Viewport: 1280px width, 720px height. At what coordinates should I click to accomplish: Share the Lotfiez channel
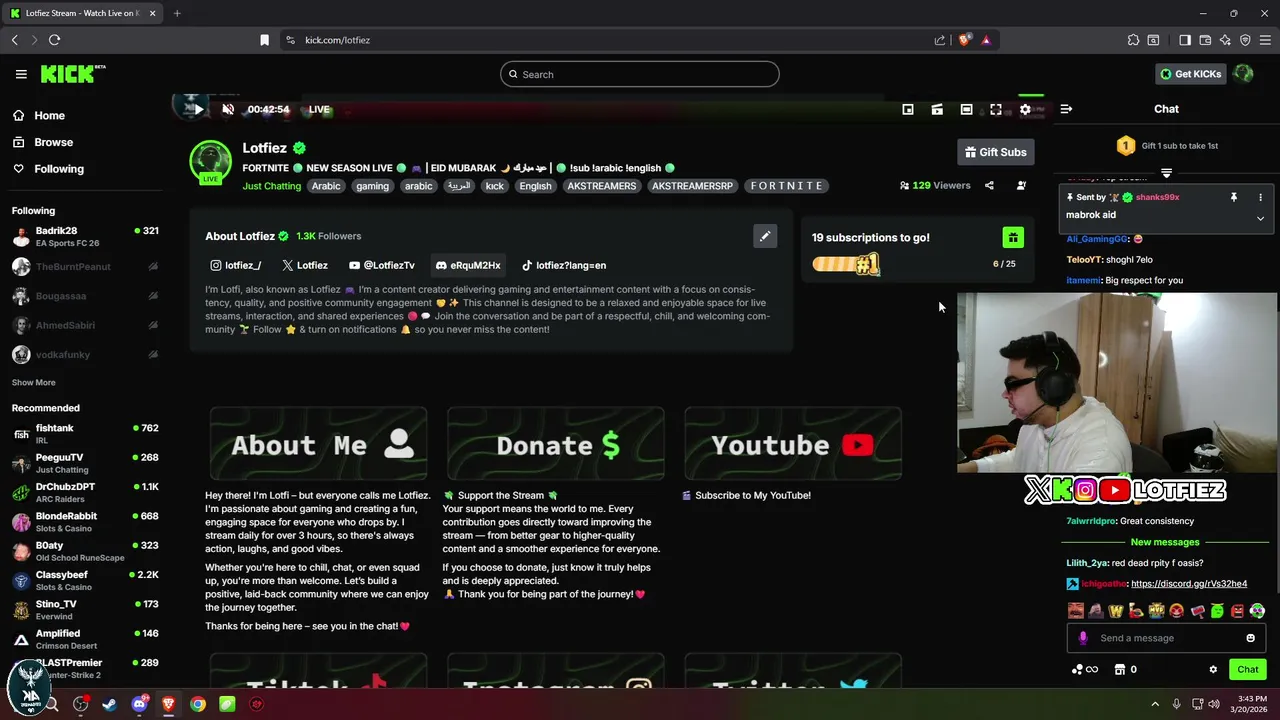(x=989, y=185)
